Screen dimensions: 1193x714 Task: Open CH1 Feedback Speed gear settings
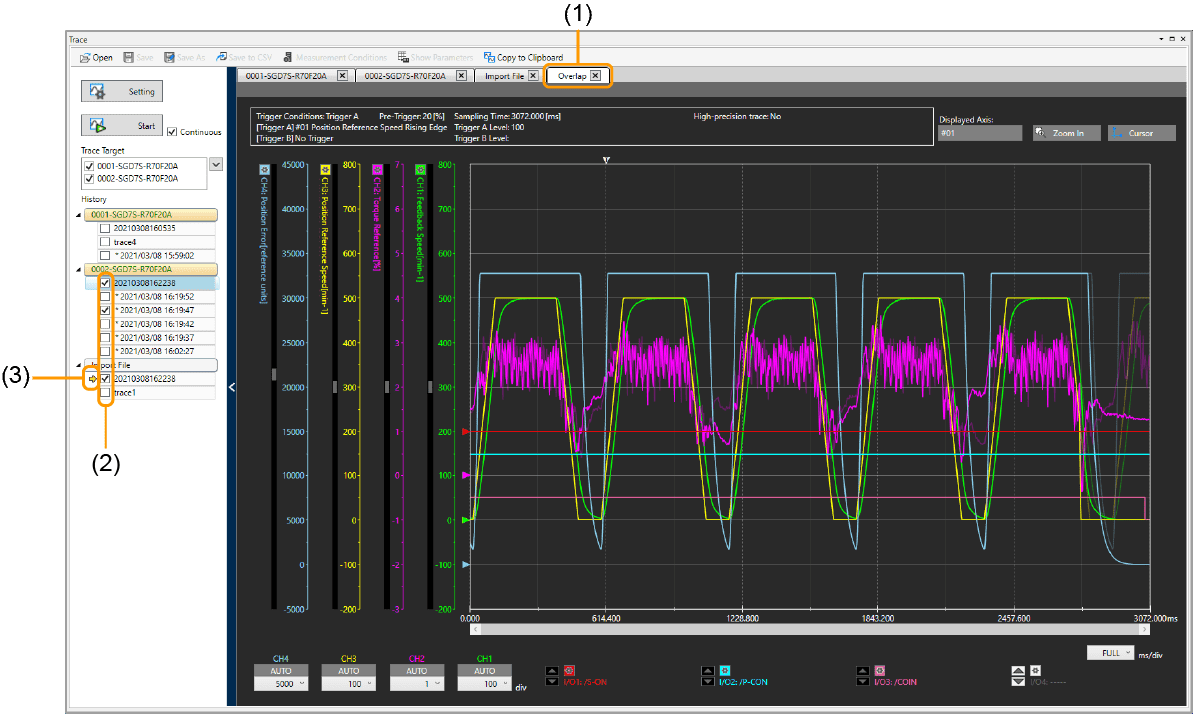pos(421,170)
